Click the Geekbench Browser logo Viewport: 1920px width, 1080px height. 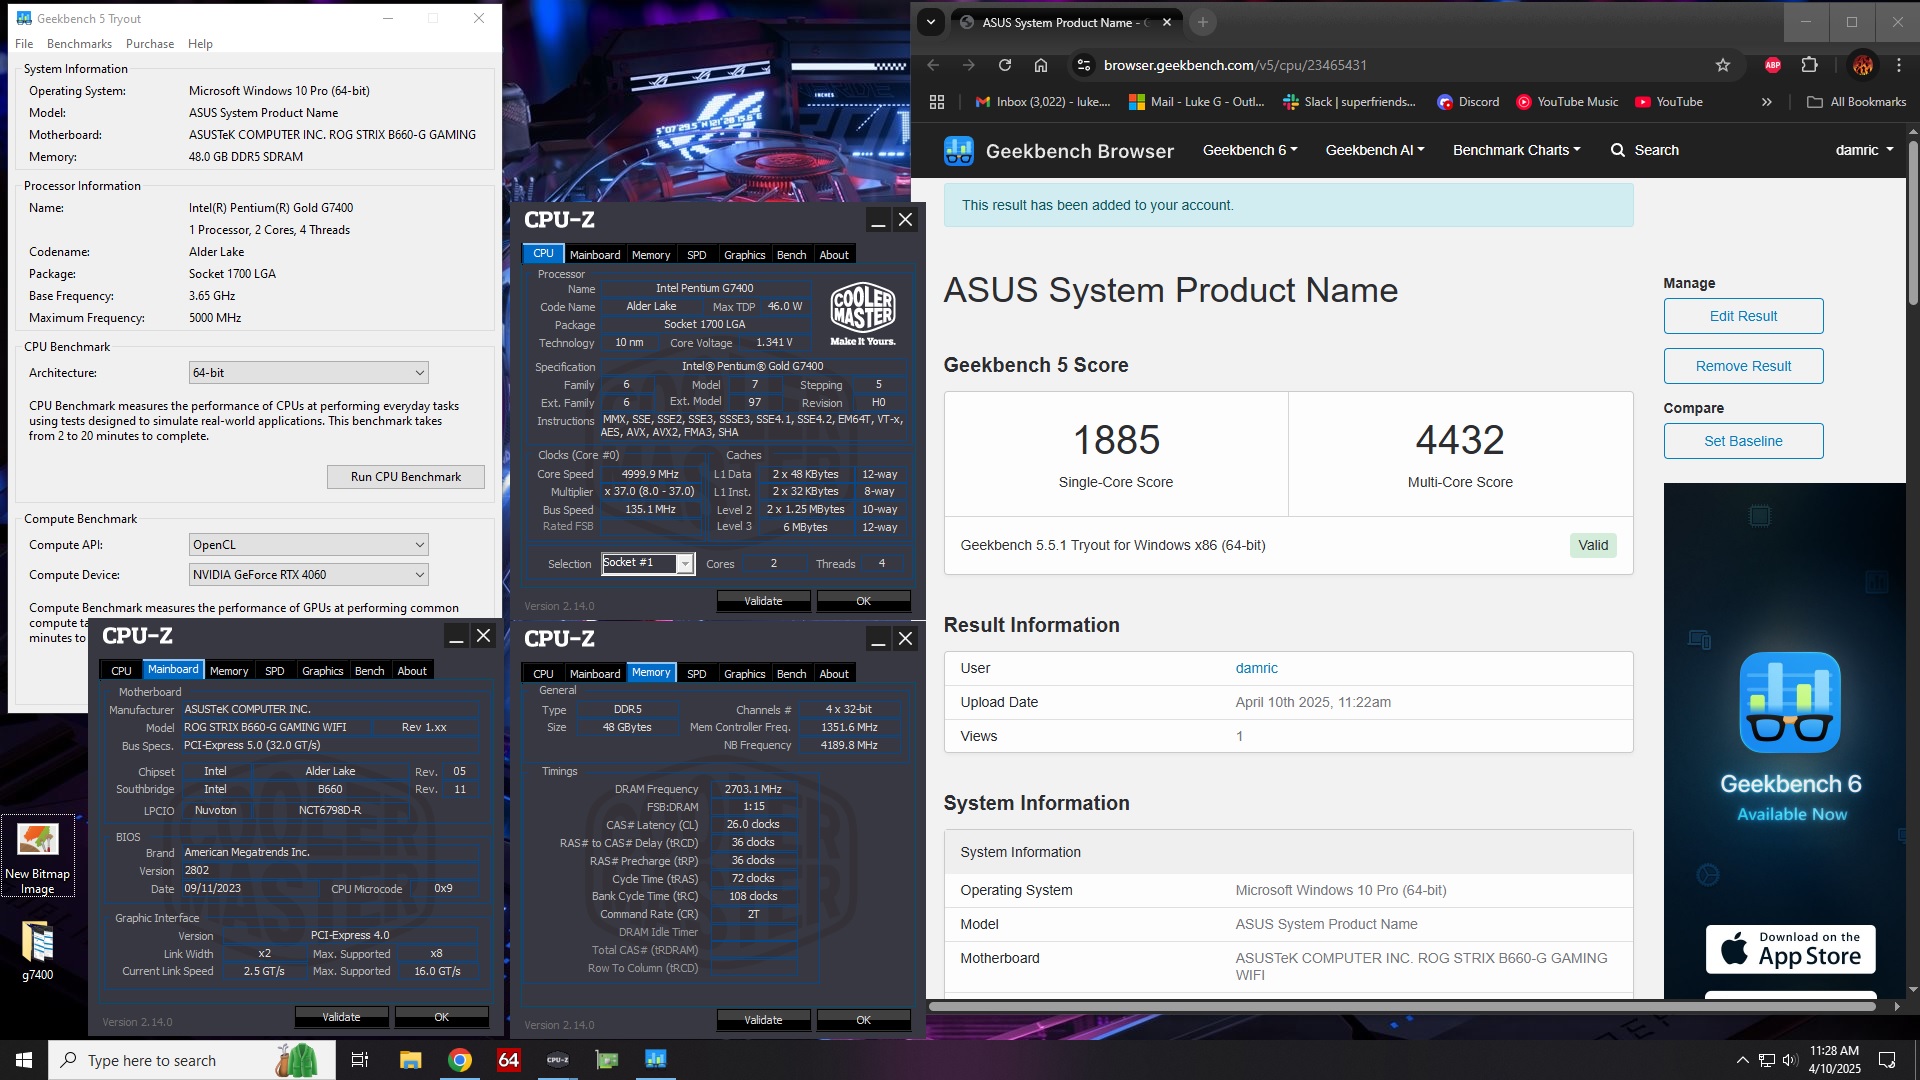click(1059, 151)
